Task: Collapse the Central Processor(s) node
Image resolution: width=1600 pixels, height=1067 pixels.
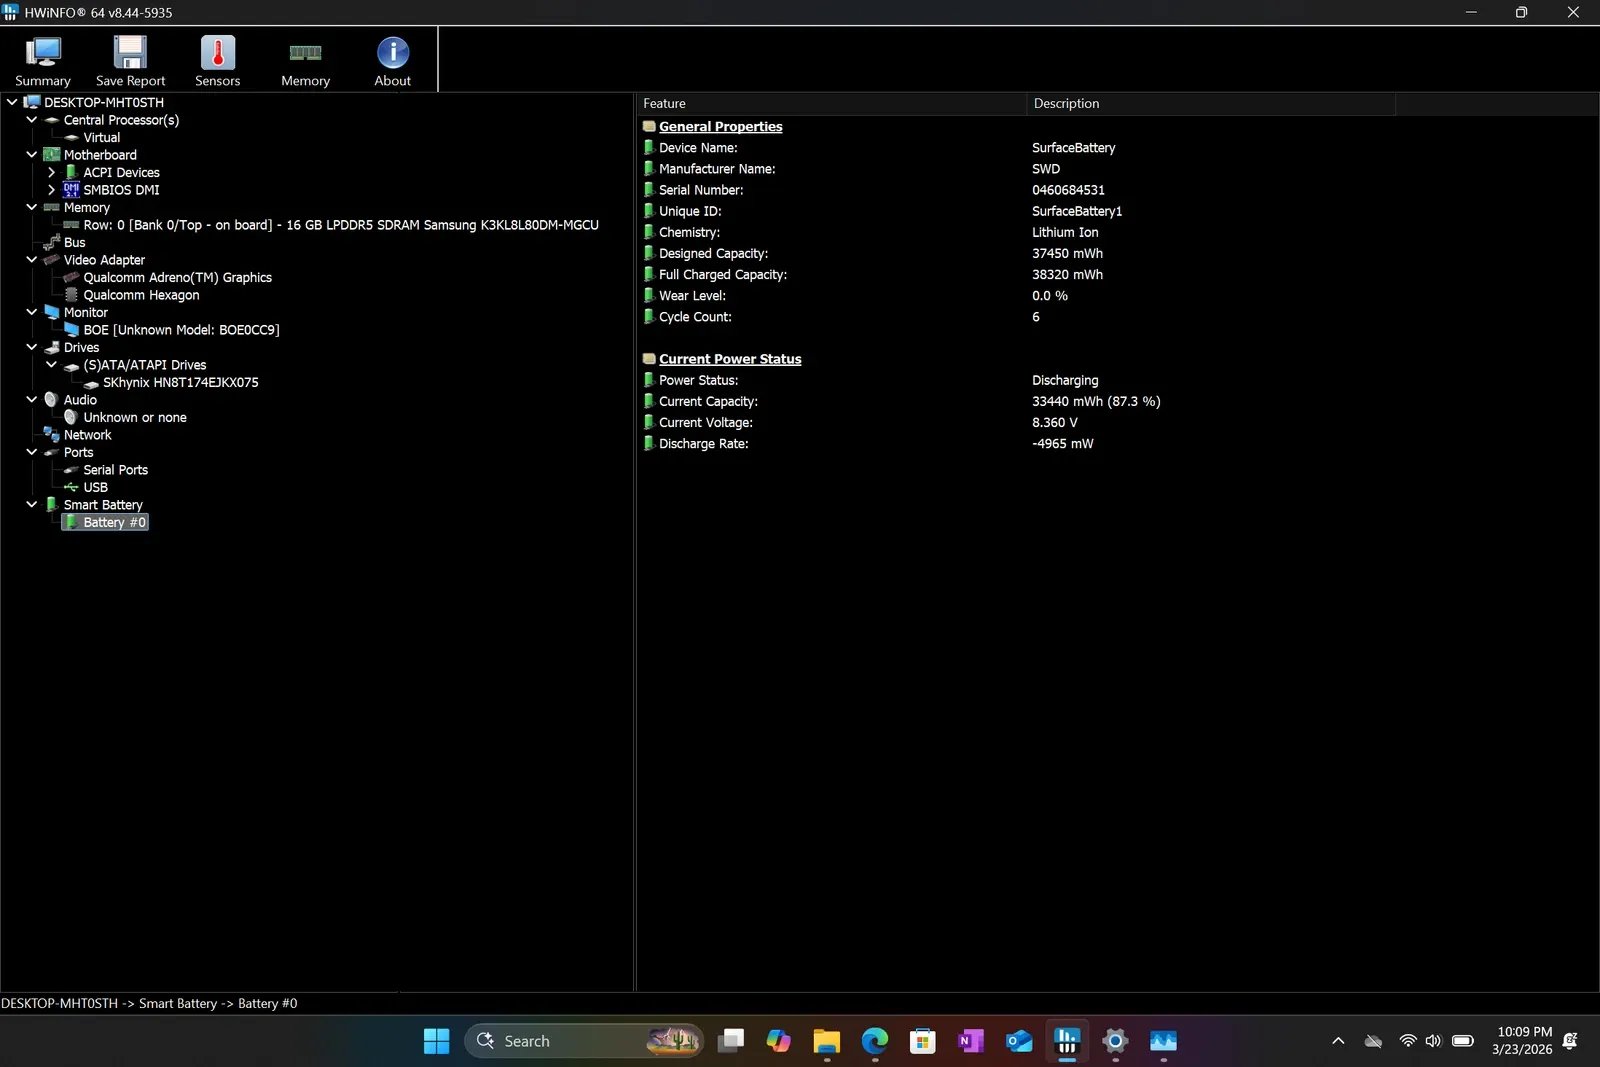Action: (31, 120)
